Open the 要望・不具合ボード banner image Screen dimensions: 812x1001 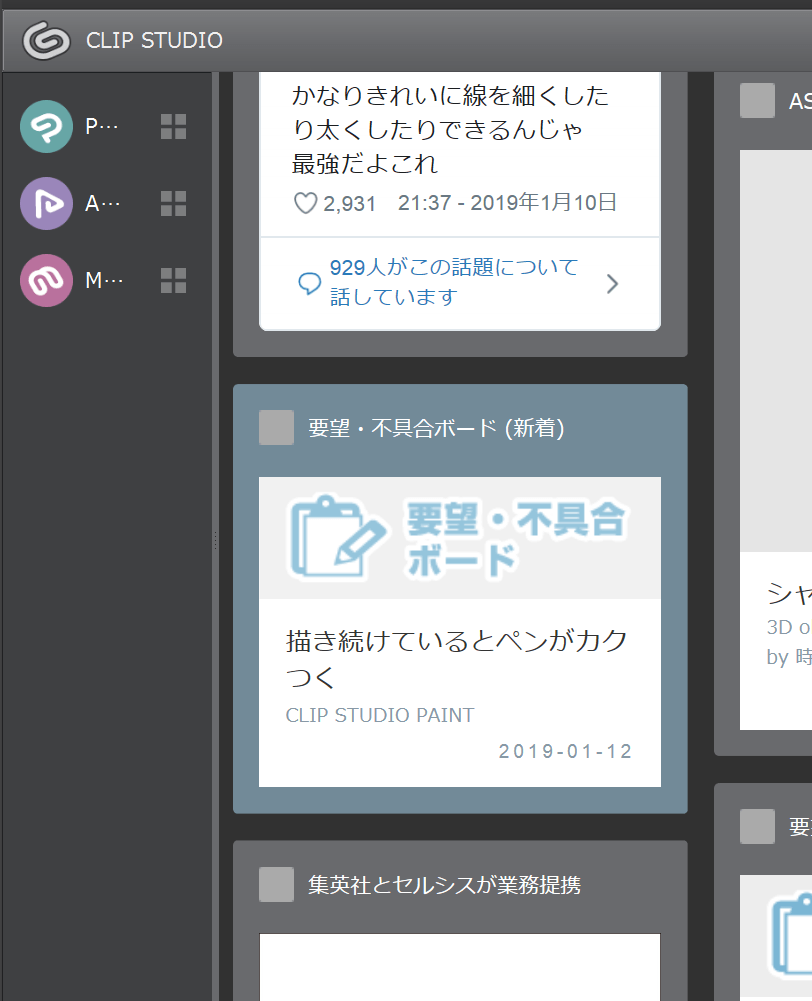tap(460, 538)
